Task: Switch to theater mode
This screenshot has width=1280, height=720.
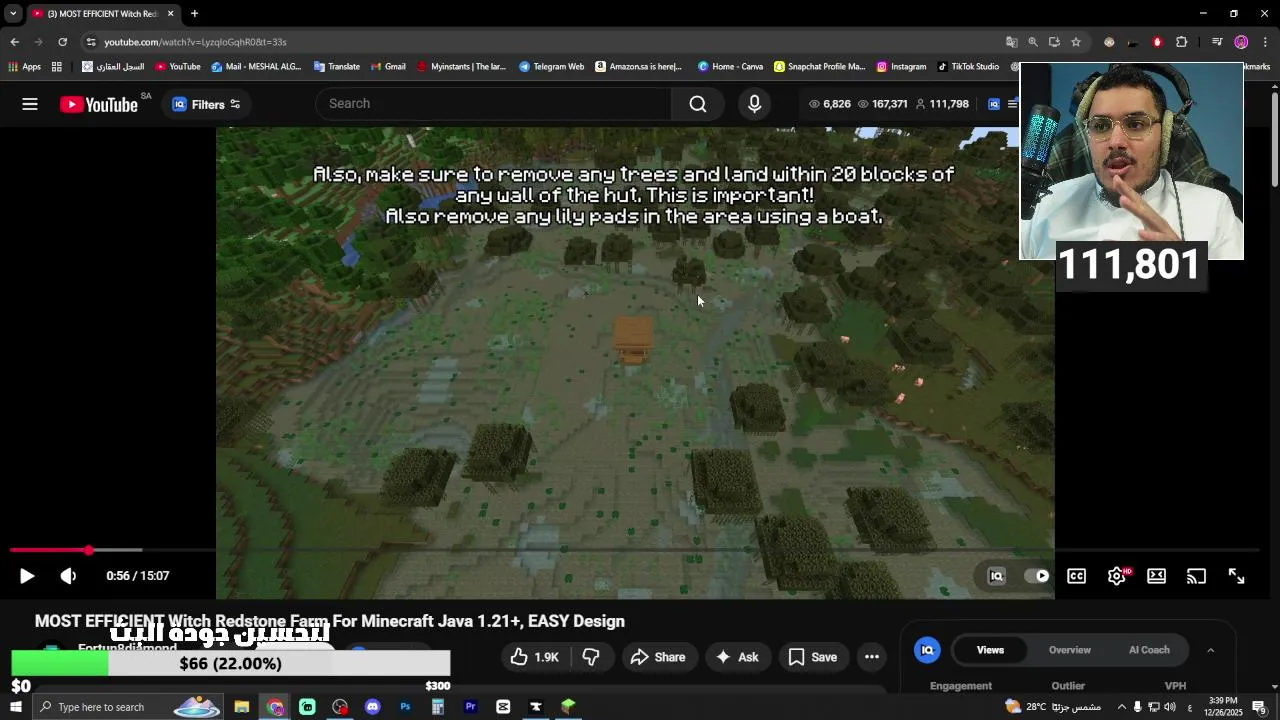Action: point(1156,576)
